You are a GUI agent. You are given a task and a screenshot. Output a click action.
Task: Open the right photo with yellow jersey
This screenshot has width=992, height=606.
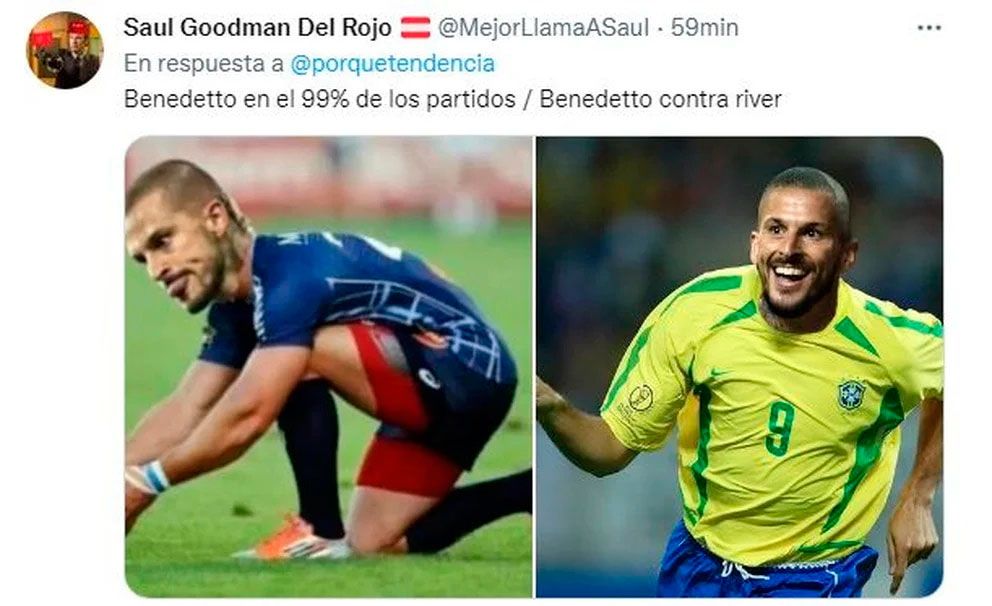(740, 367)
